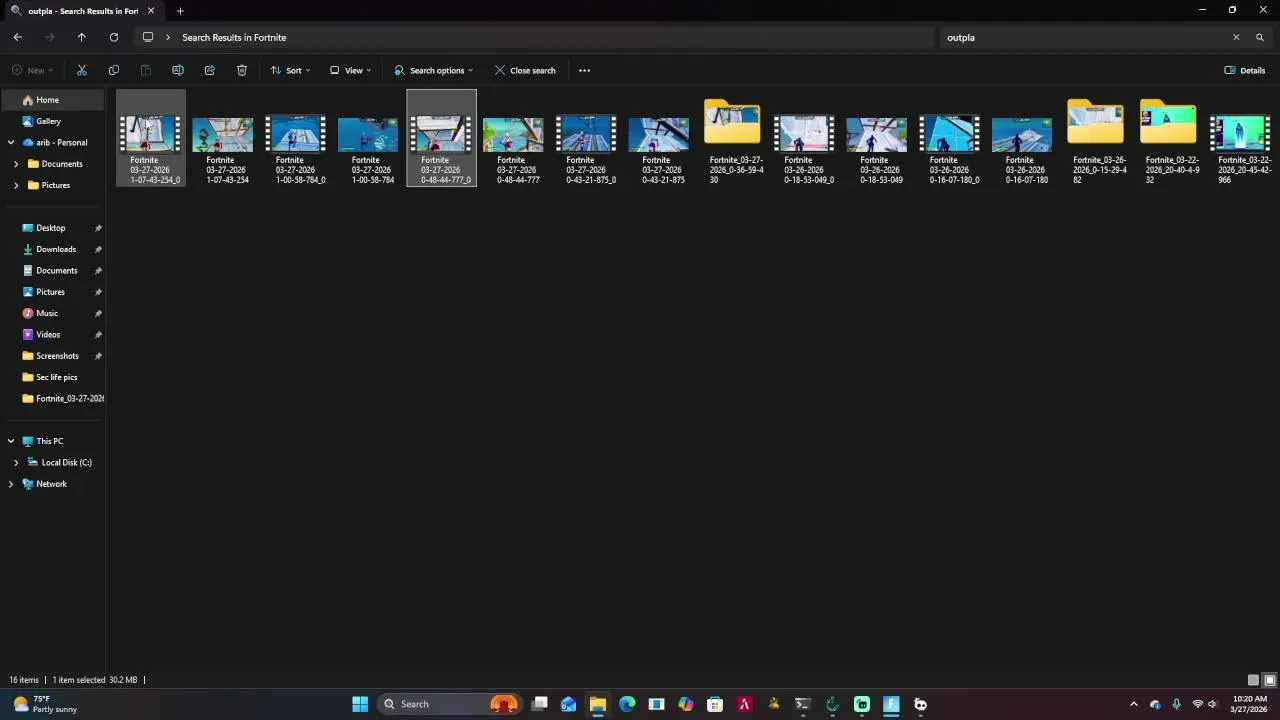The height and width of the screenshot is (720, 1280).
Task: Refresh the search results
Action: click(x=114, y=37)
